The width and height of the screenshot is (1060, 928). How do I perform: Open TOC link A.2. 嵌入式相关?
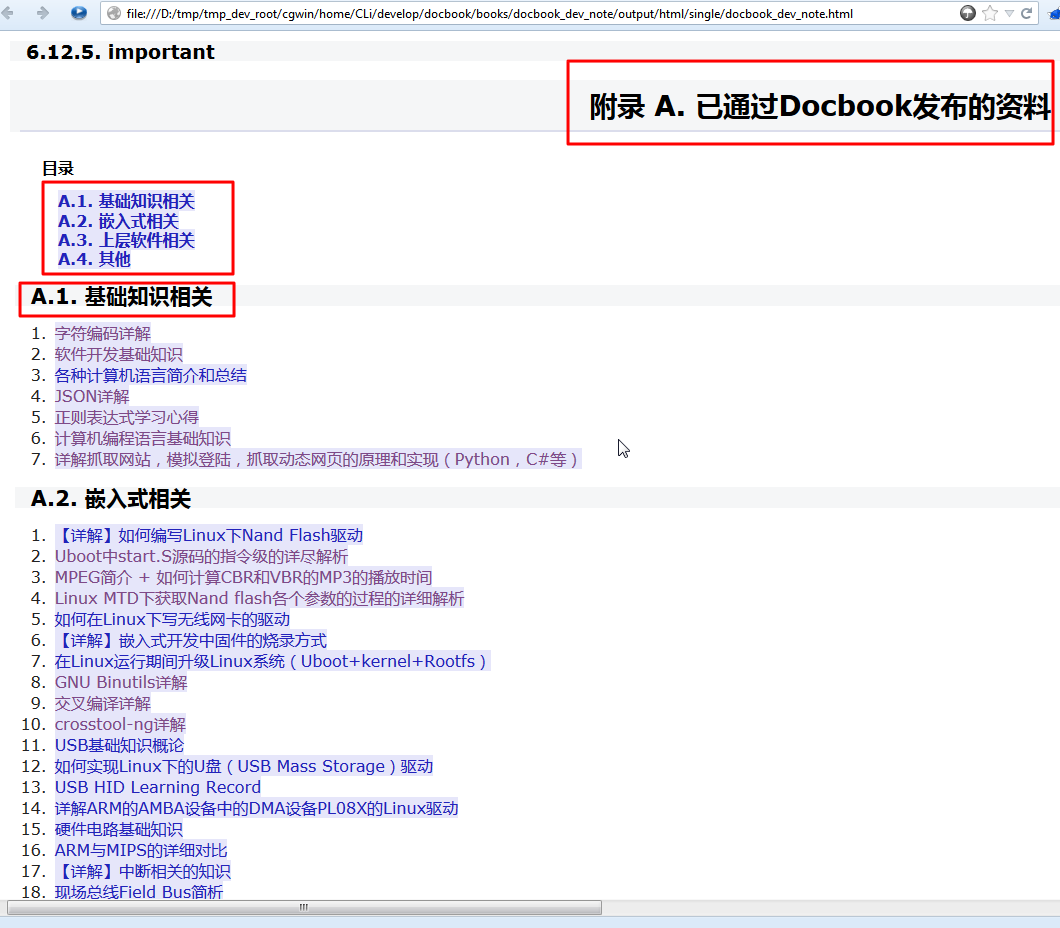coord(118,221)
